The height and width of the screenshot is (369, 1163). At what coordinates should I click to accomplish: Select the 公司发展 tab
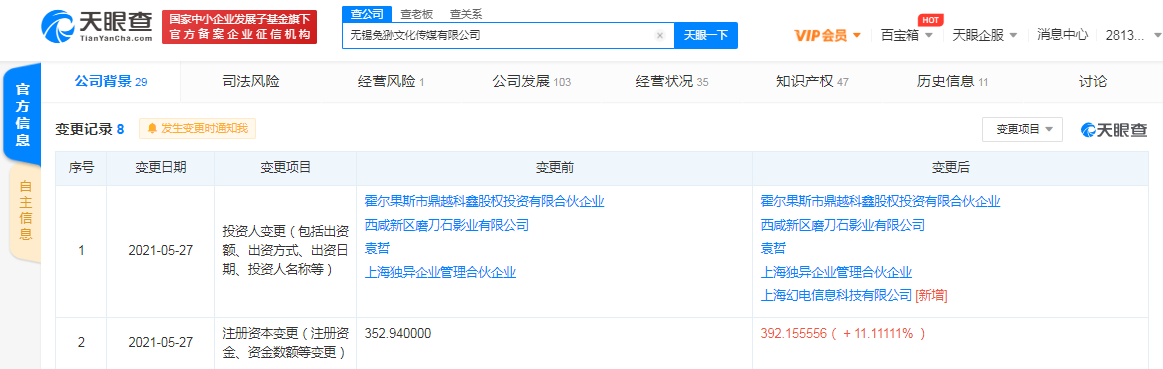coord(531,82)
